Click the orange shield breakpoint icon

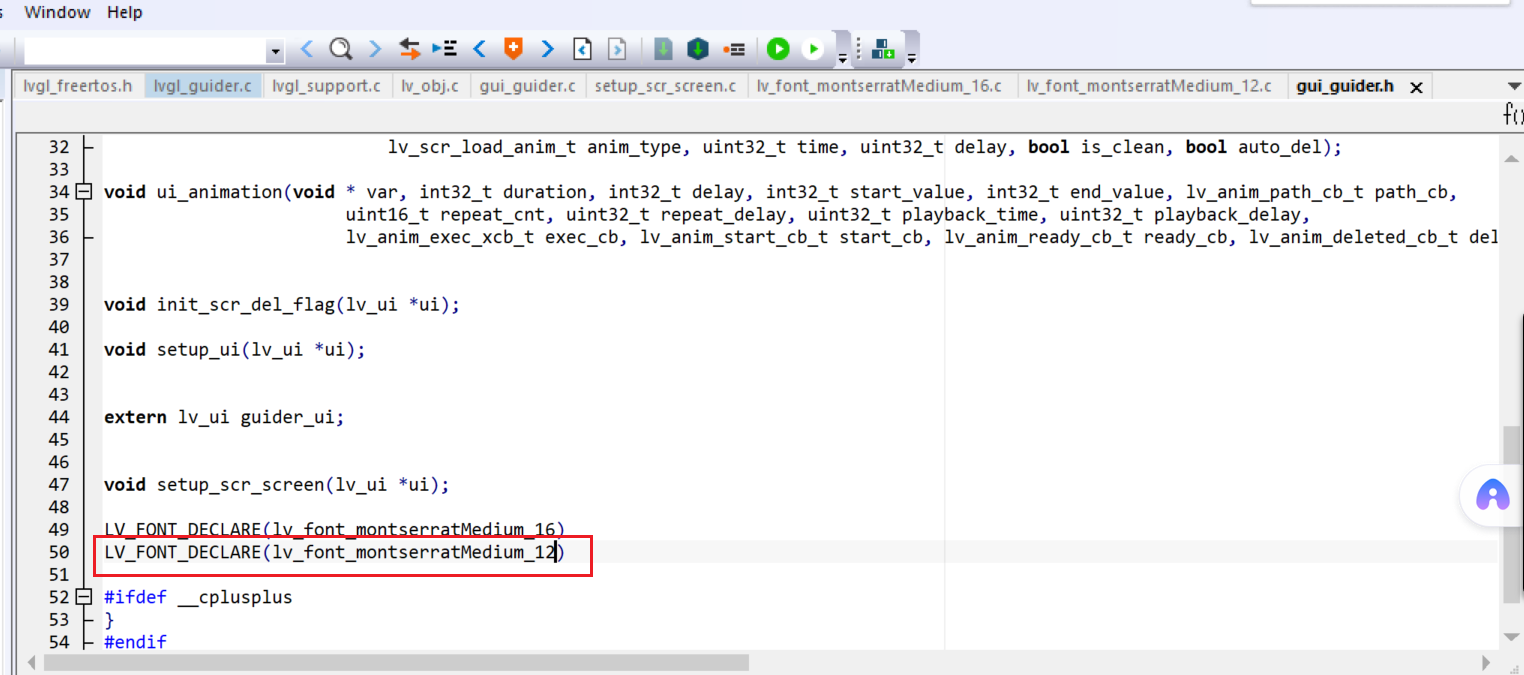tap(512, 48)
